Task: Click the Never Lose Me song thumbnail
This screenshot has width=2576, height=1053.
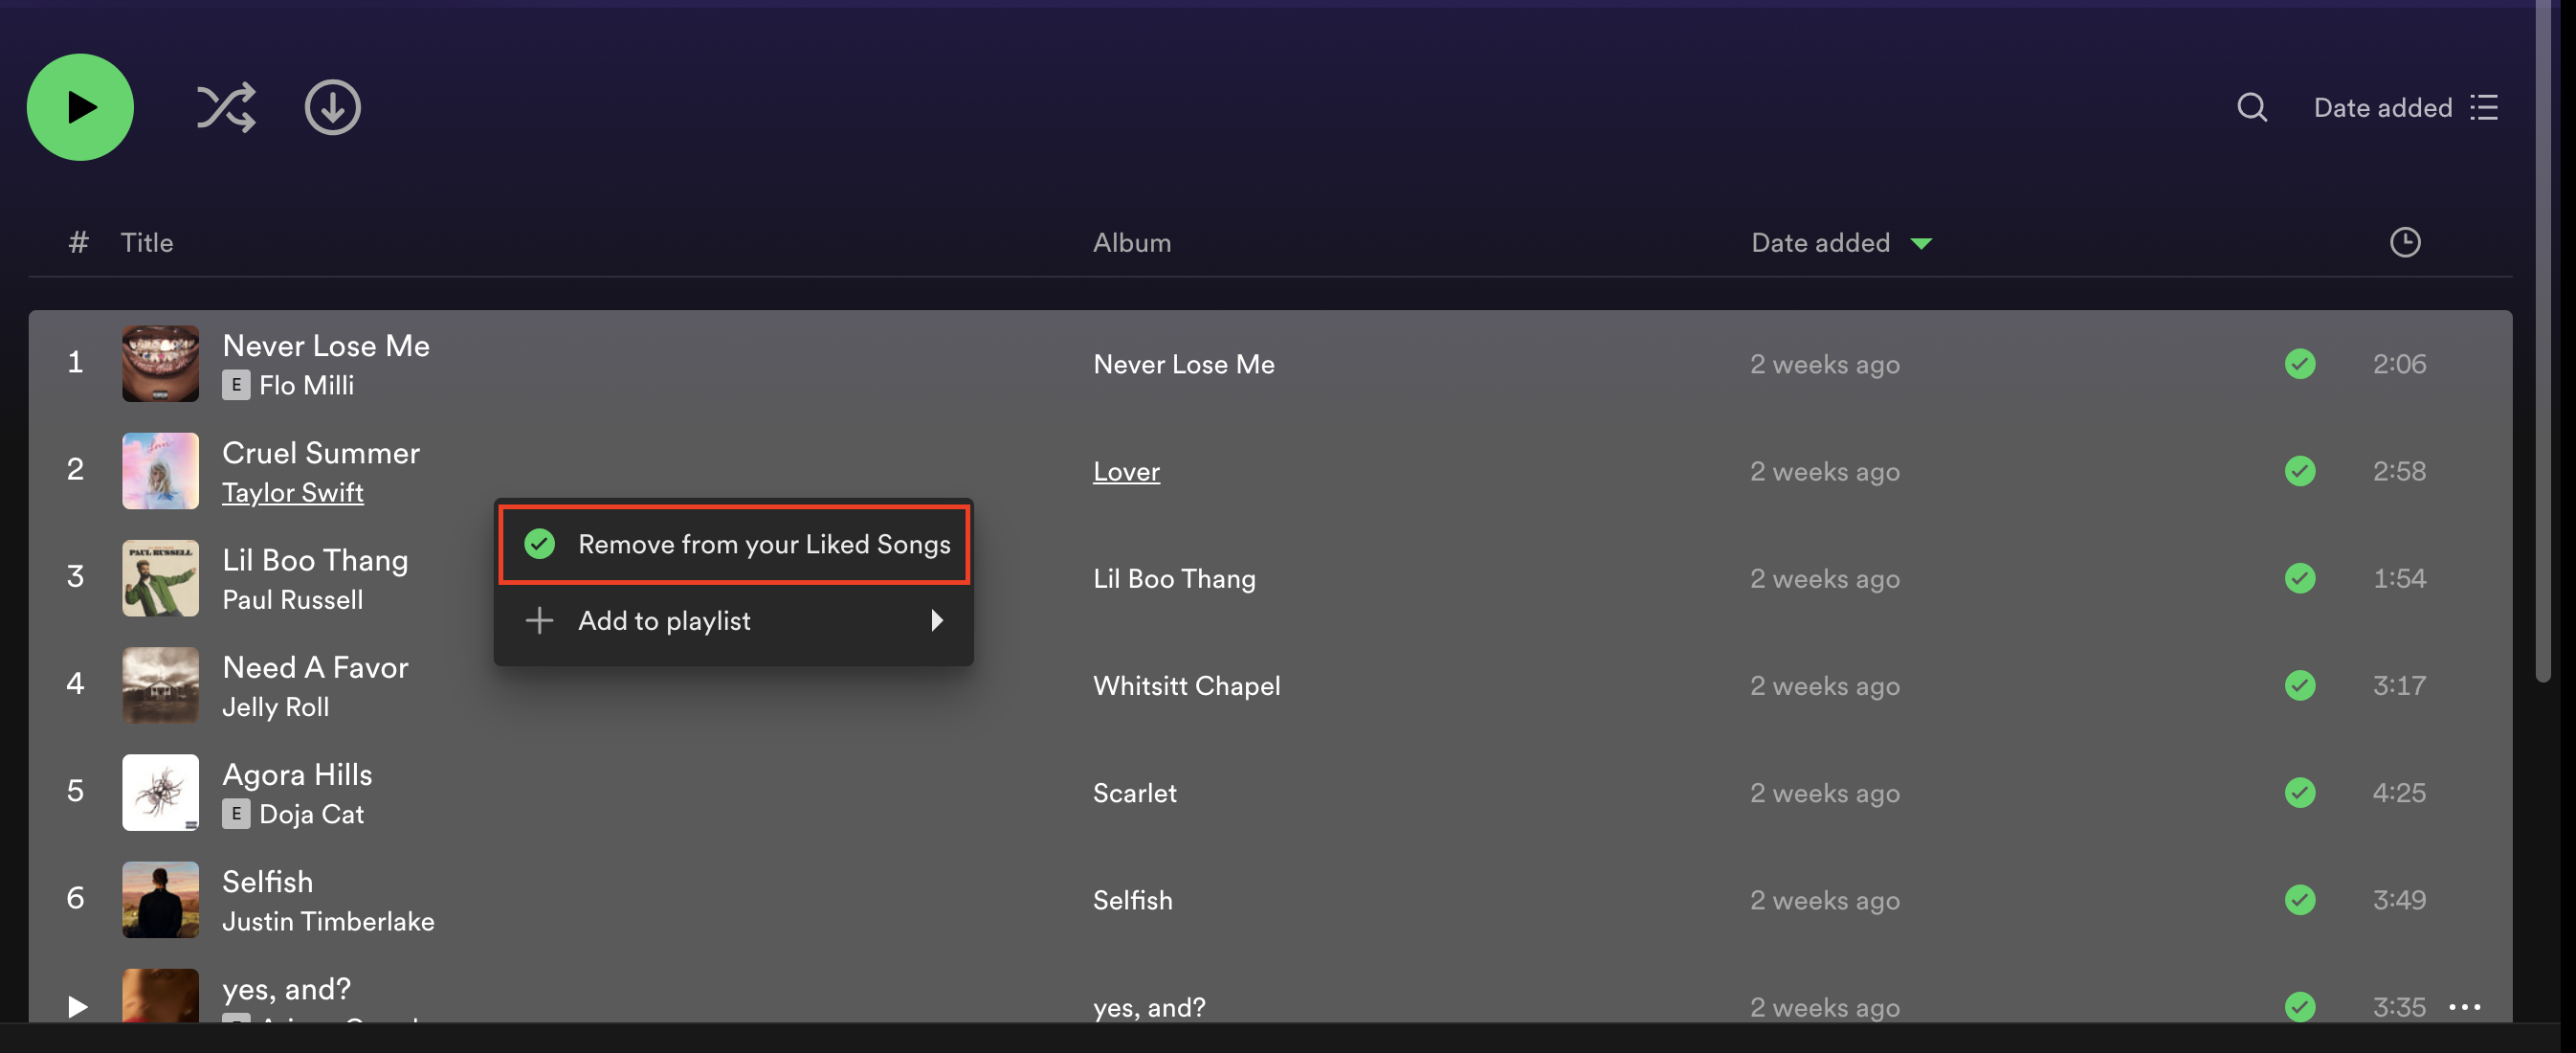Action: [x=160, y=363]
